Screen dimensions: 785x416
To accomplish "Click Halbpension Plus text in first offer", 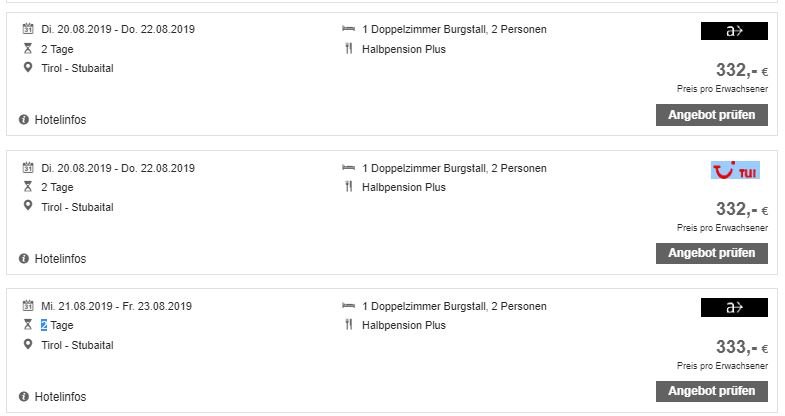I will (x=404, y=49).
